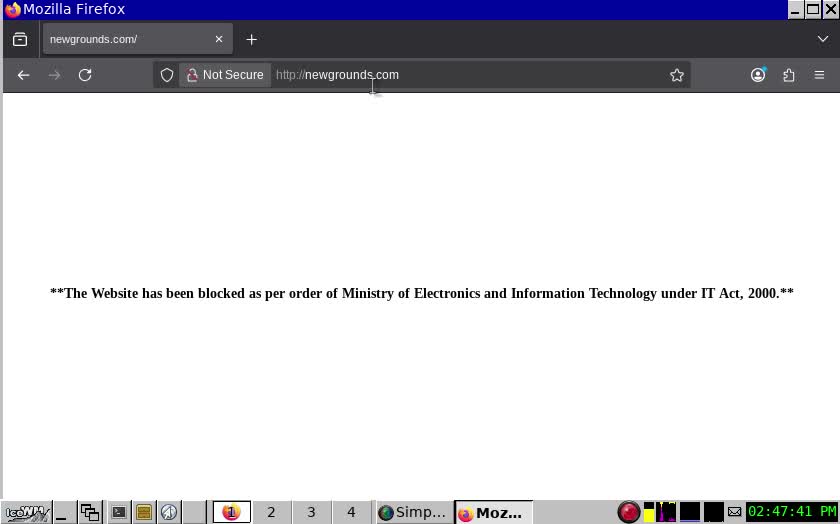The width and height of the screenshot is (840, 524).
Task: Maximize the Mozilla Firefox window
Action: (x=813, y=10)
